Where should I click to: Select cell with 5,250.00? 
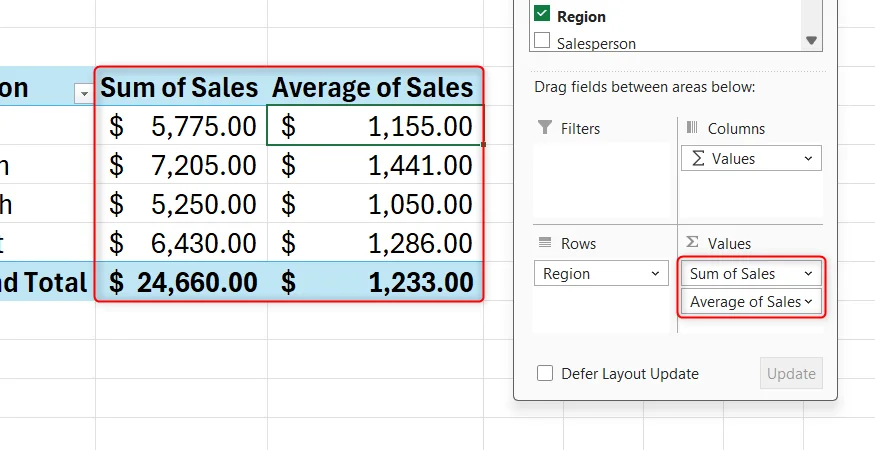click(181, 204)
